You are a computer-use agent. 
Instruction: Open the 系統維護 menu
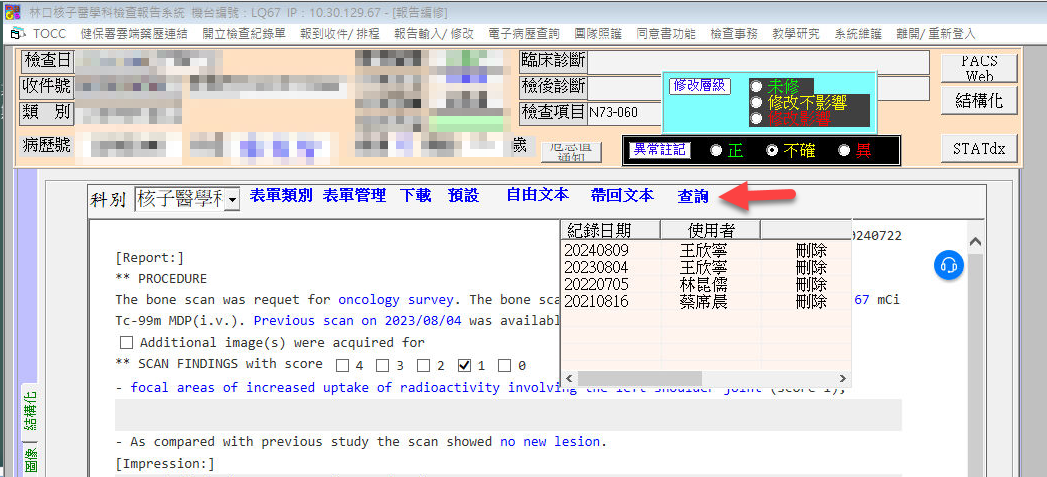858,34
